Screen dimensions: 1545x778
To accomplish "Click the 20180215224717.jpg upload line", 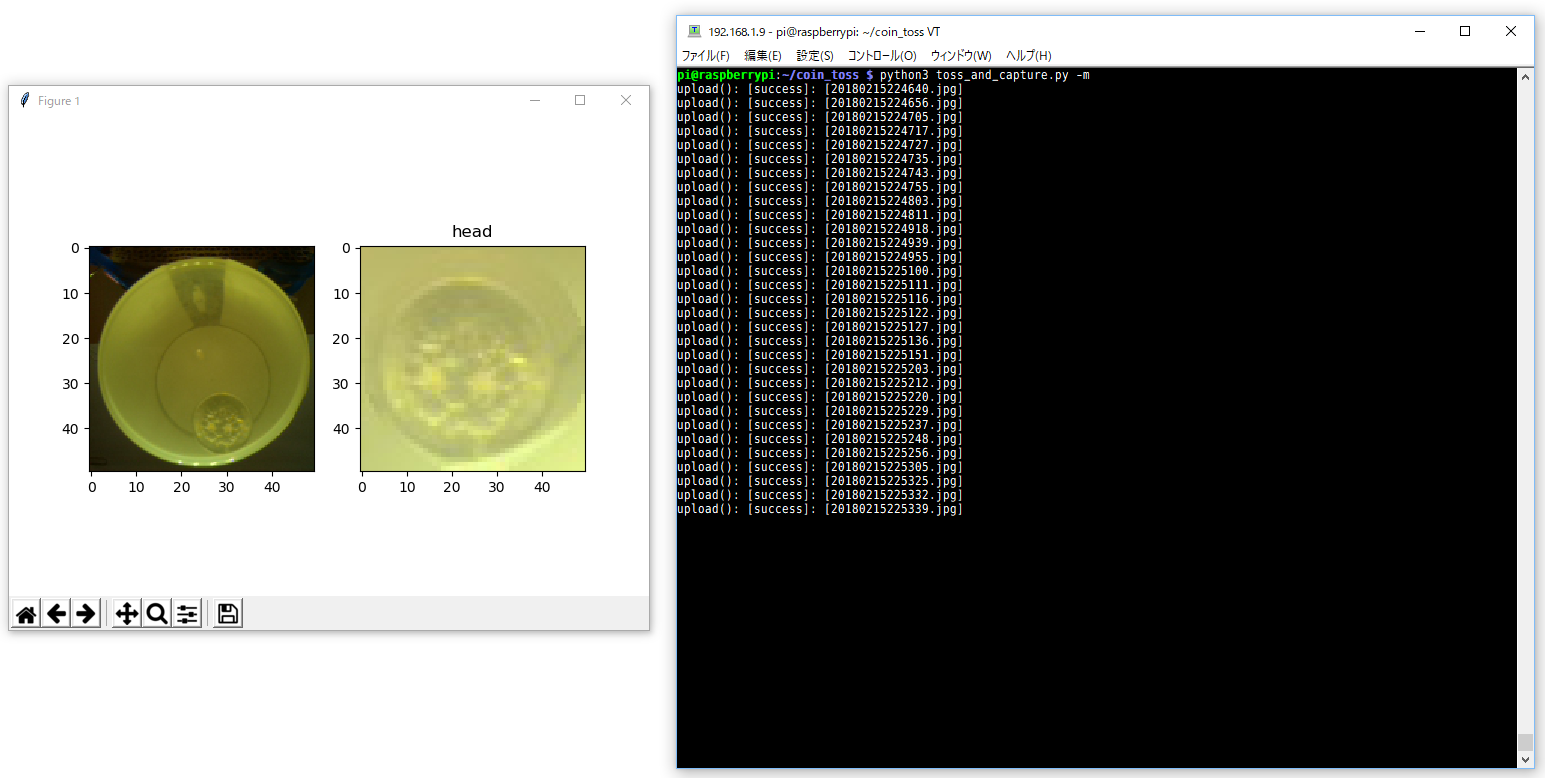I will pos(820,131).
